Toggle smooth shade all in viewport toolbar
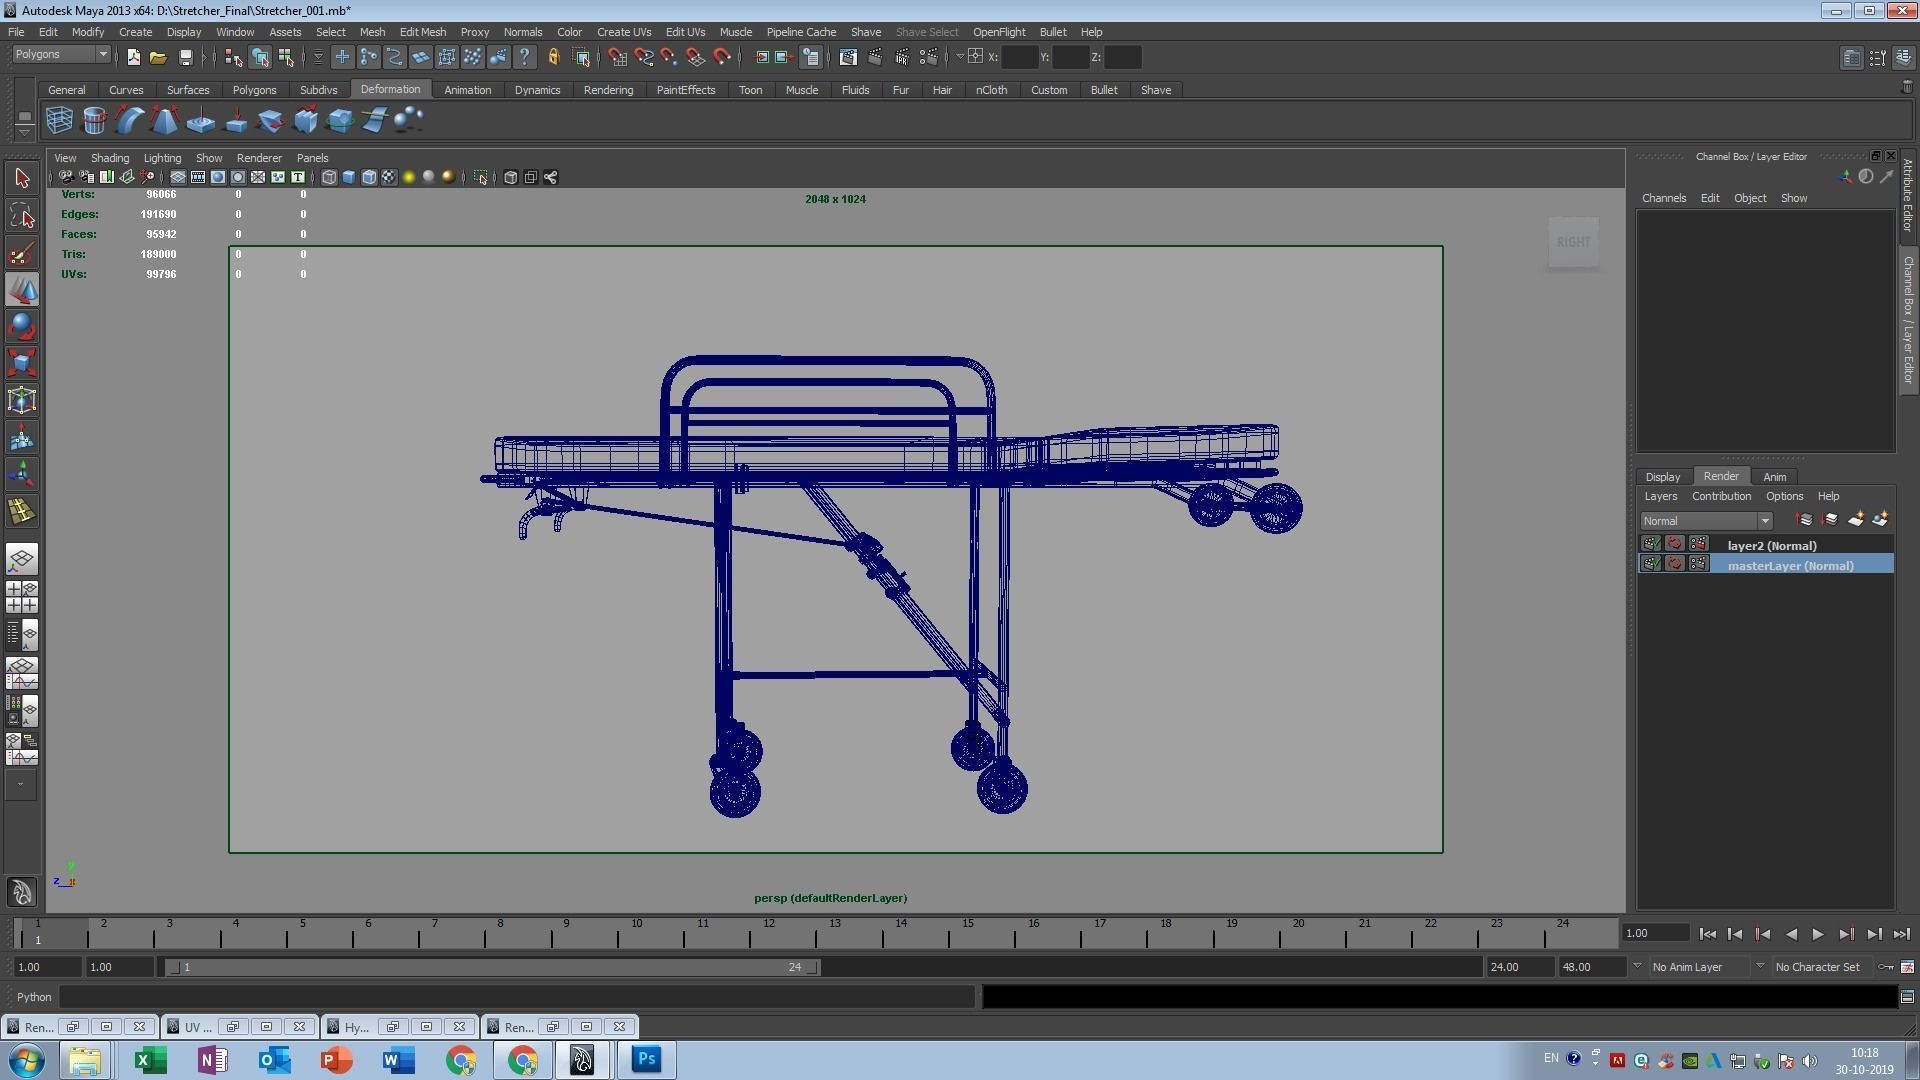The image size is (1920, 1080). click(x=349, y=177)
